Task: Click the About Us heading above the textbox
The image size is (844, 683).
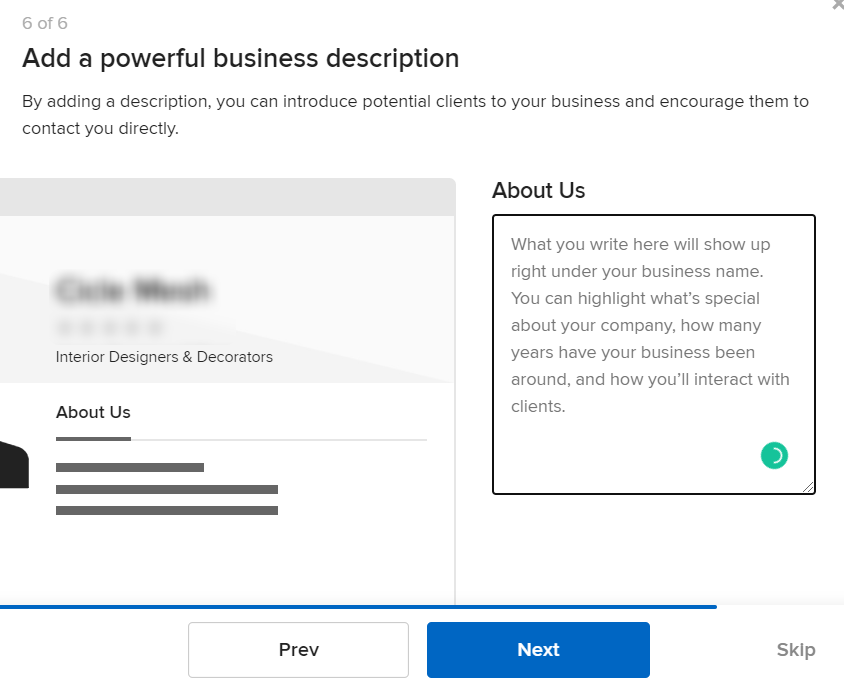Action: click(x=538, y=190)
